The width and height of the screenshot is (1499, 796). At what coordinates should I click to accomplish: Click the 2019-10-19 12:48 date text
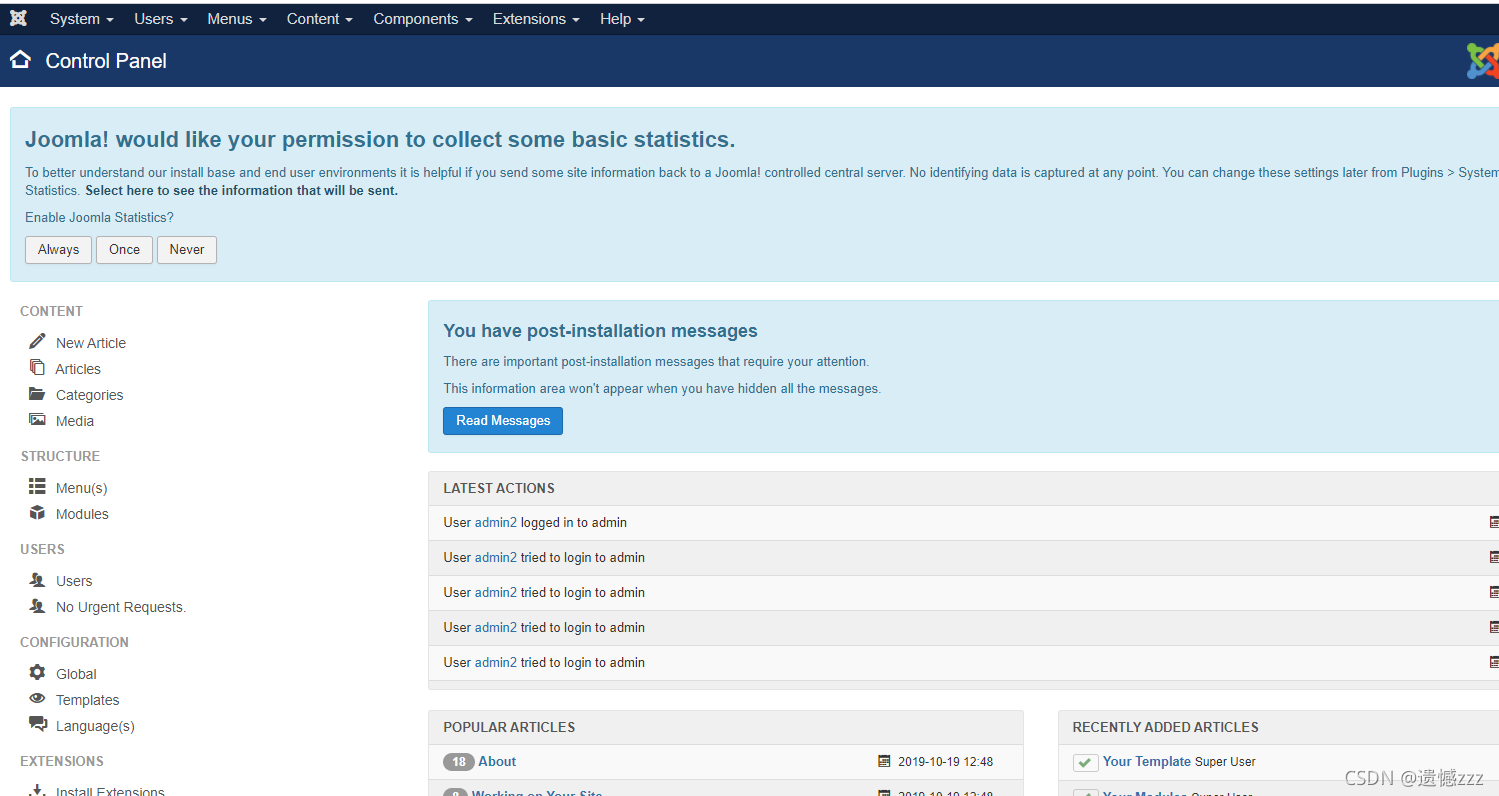946,761
